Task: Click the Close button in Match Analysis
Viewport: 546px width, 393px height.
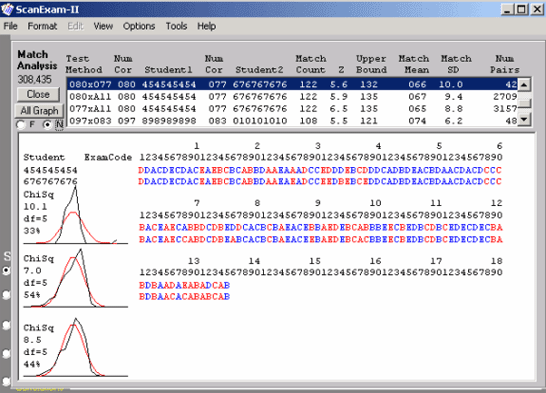Action: [38, 94]
